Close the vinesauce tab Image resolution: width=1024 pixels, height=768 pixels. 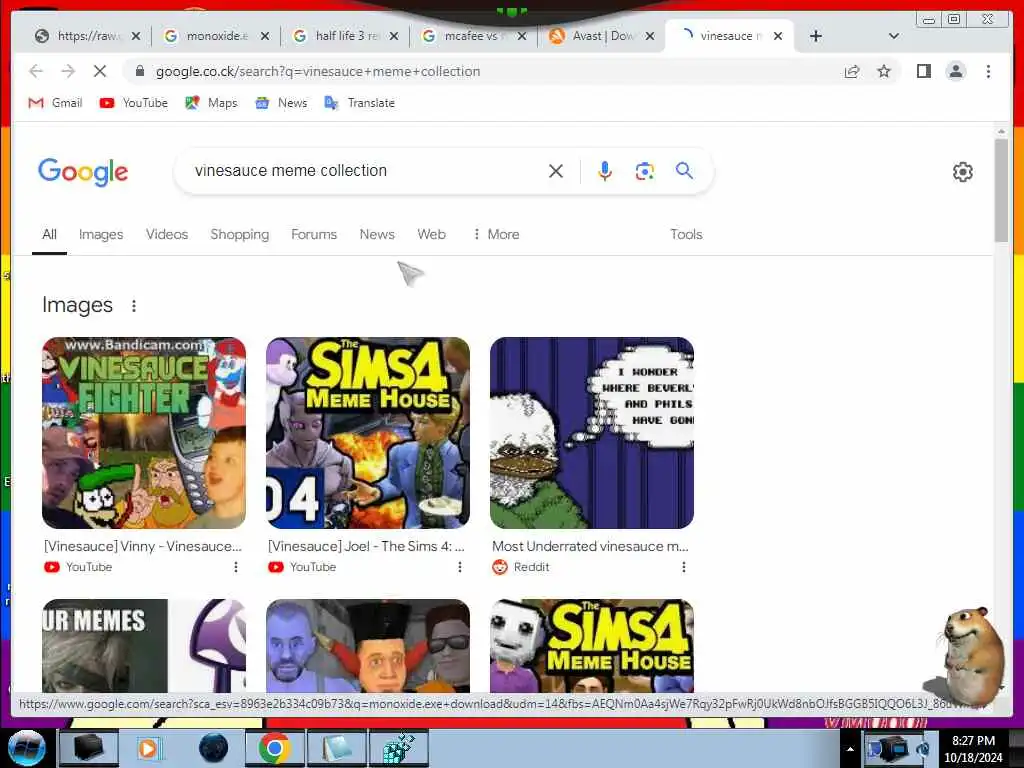(778, 37)
